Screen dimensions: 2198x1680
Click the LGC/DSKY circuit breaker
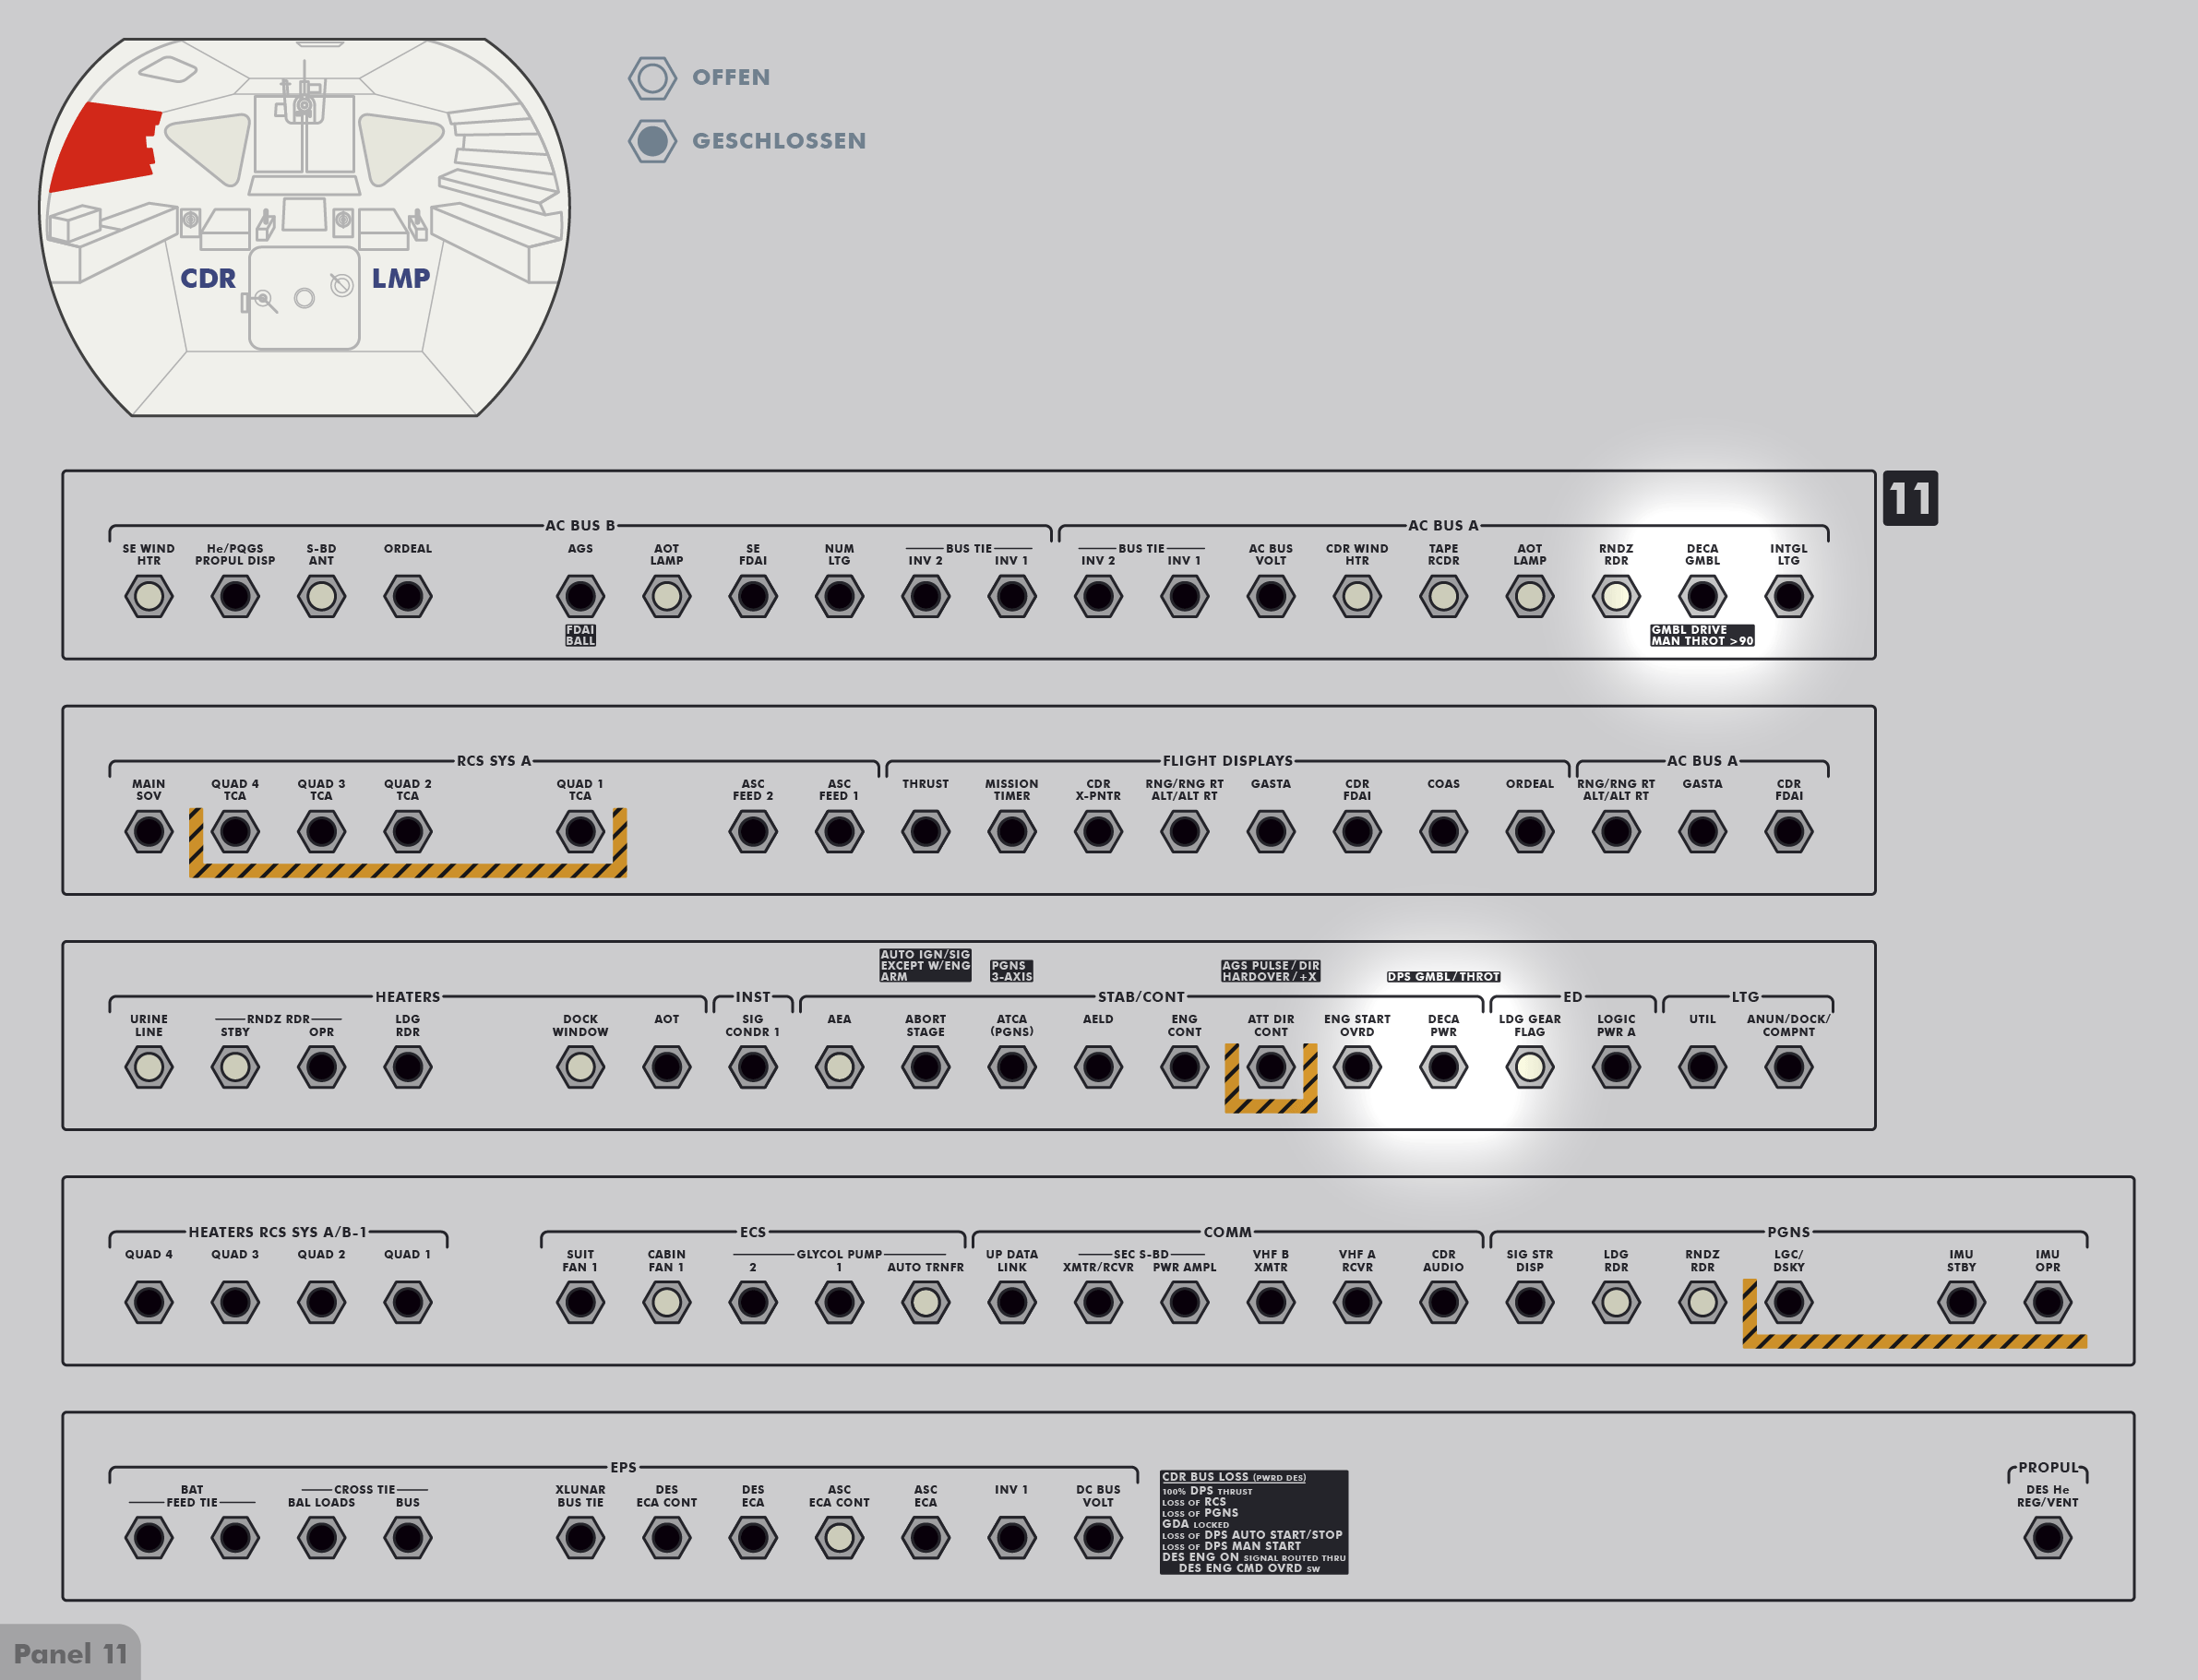tap(1788, 1302)
